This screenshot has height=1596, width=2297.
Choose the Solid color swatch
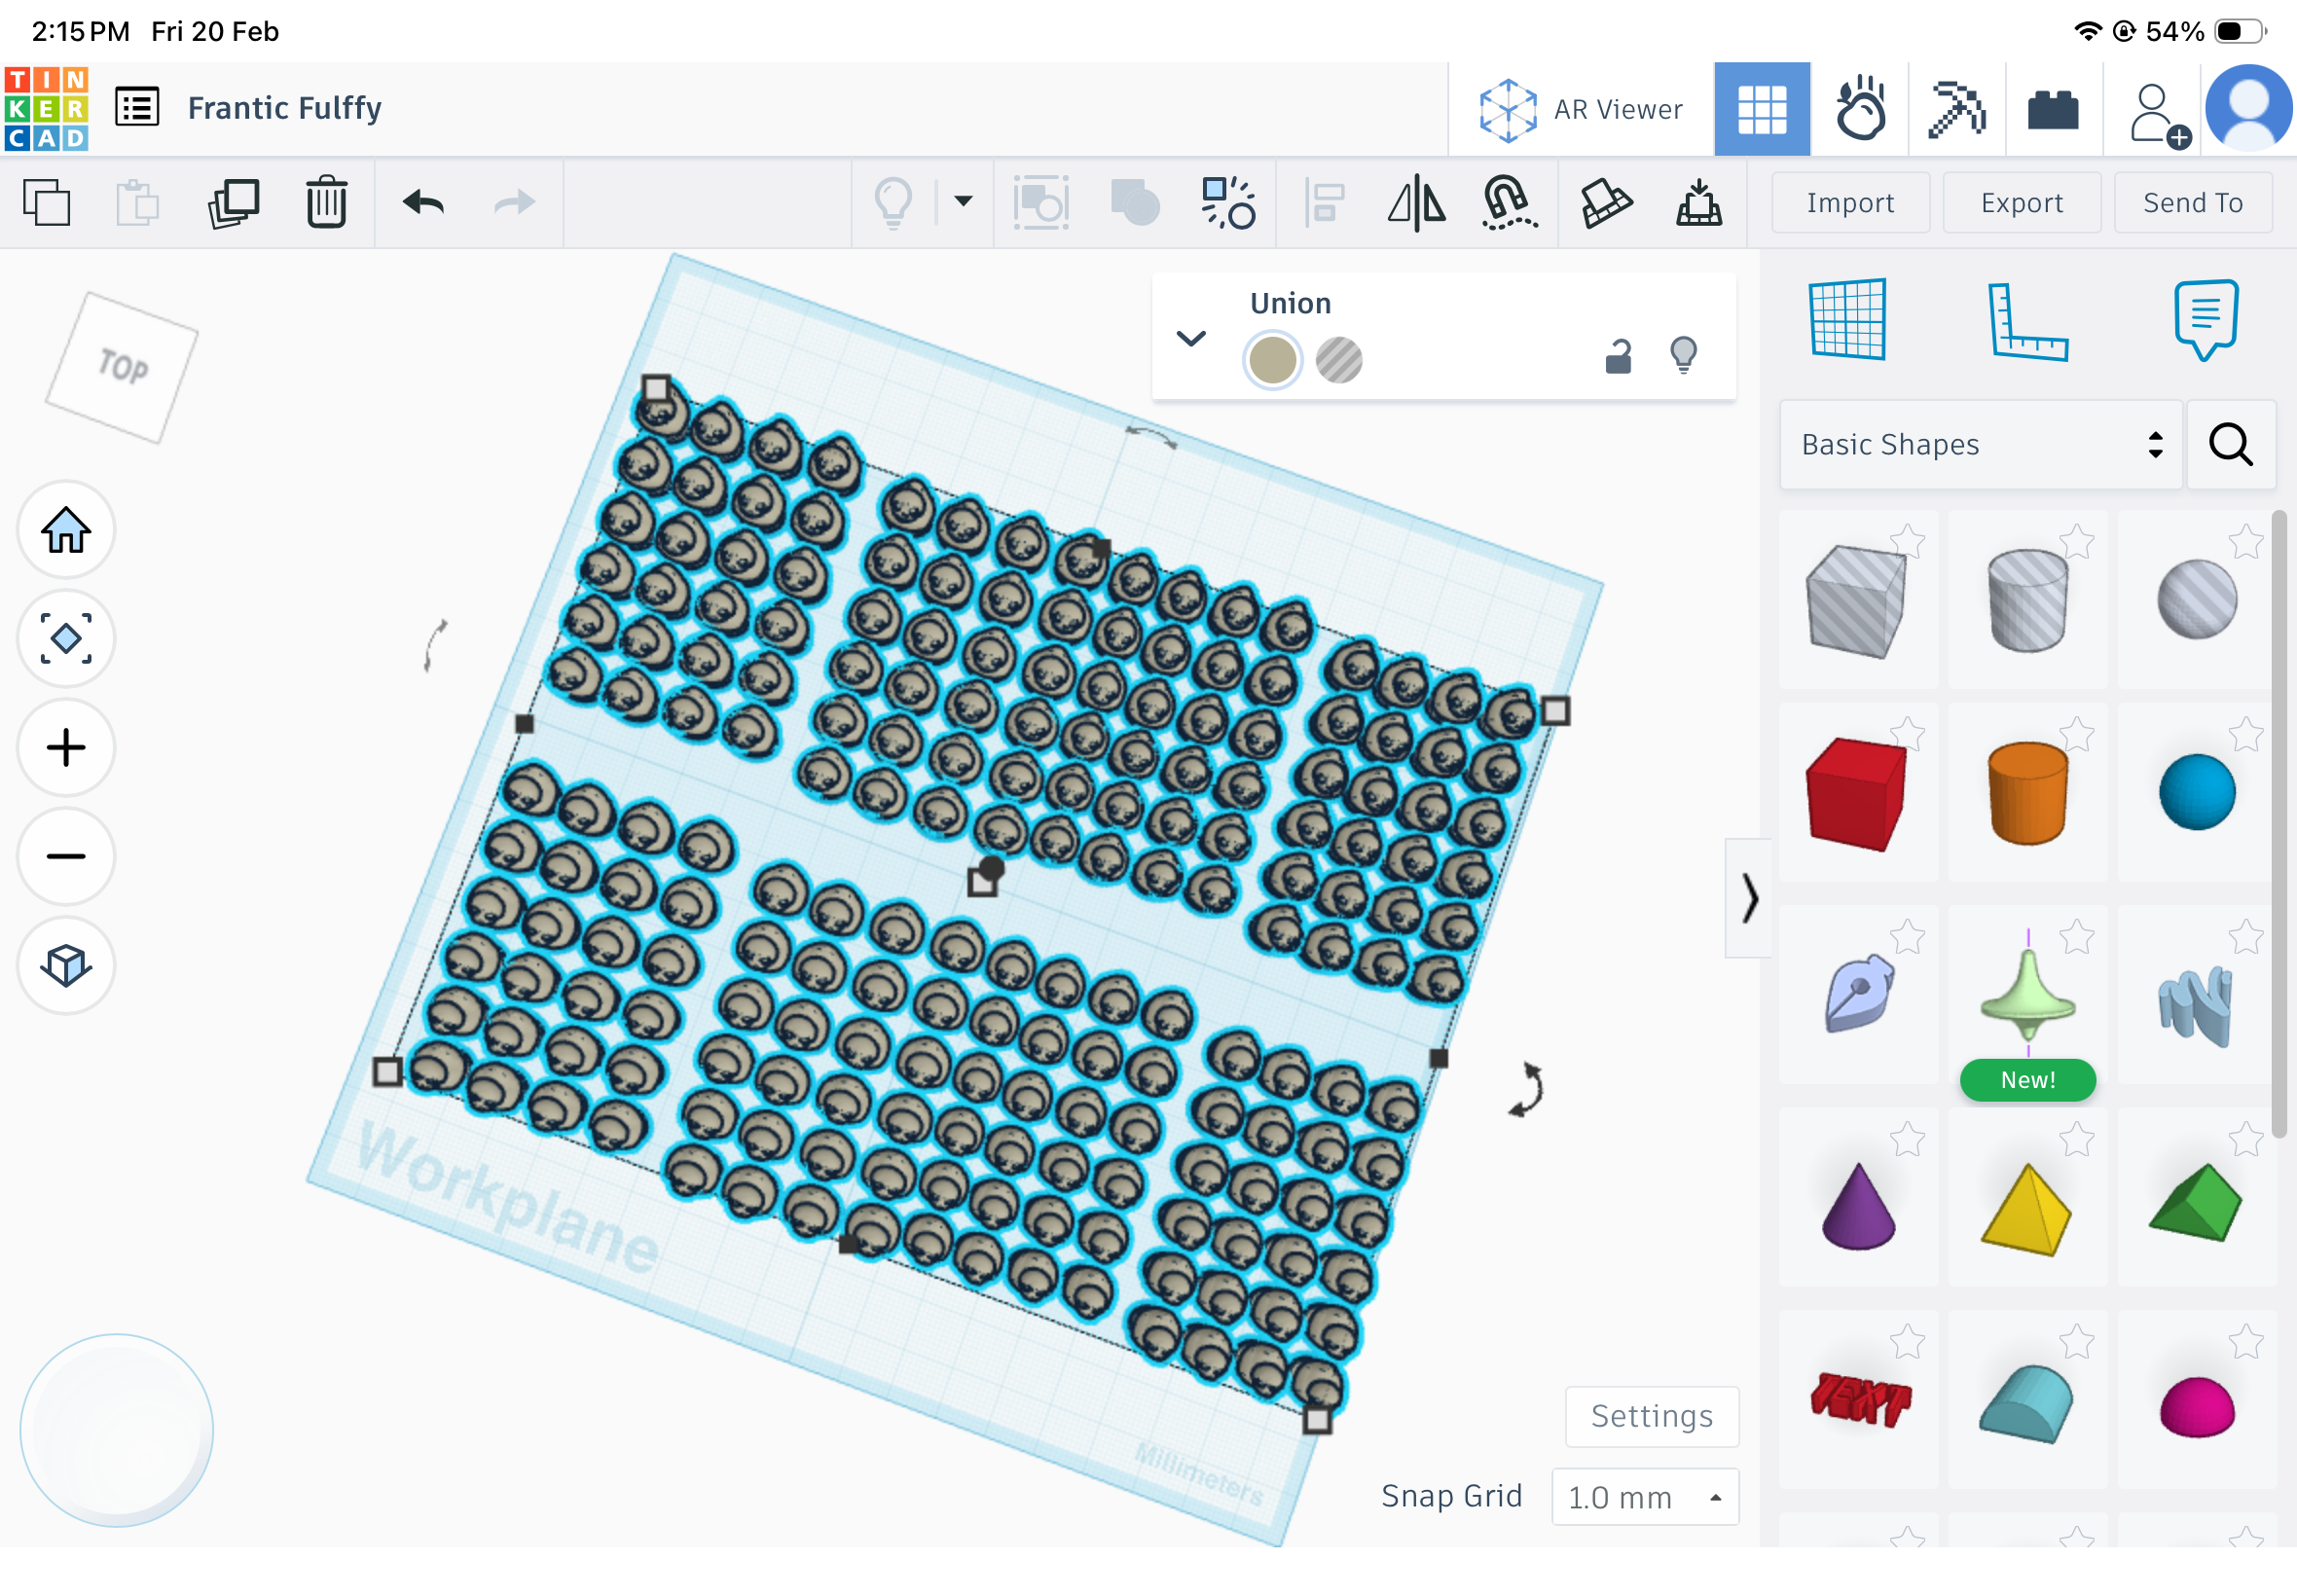tap(1272, 360)
